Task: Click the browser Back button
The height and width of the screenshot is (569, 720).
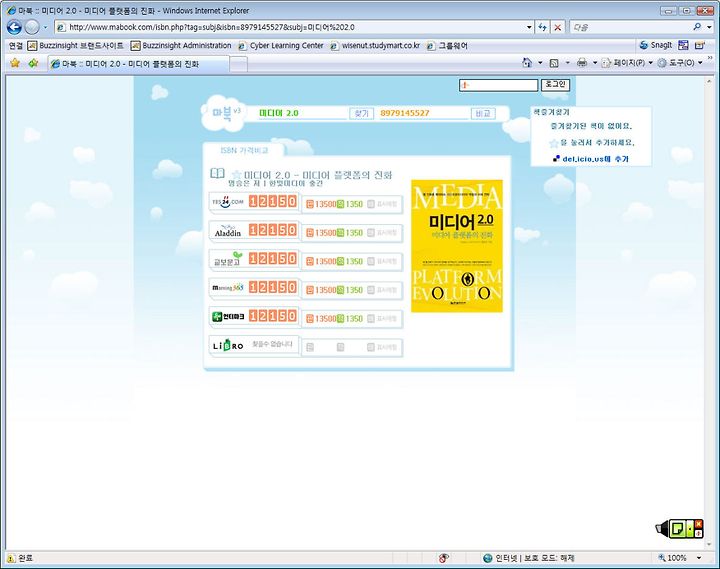Action: pos(14,27)
